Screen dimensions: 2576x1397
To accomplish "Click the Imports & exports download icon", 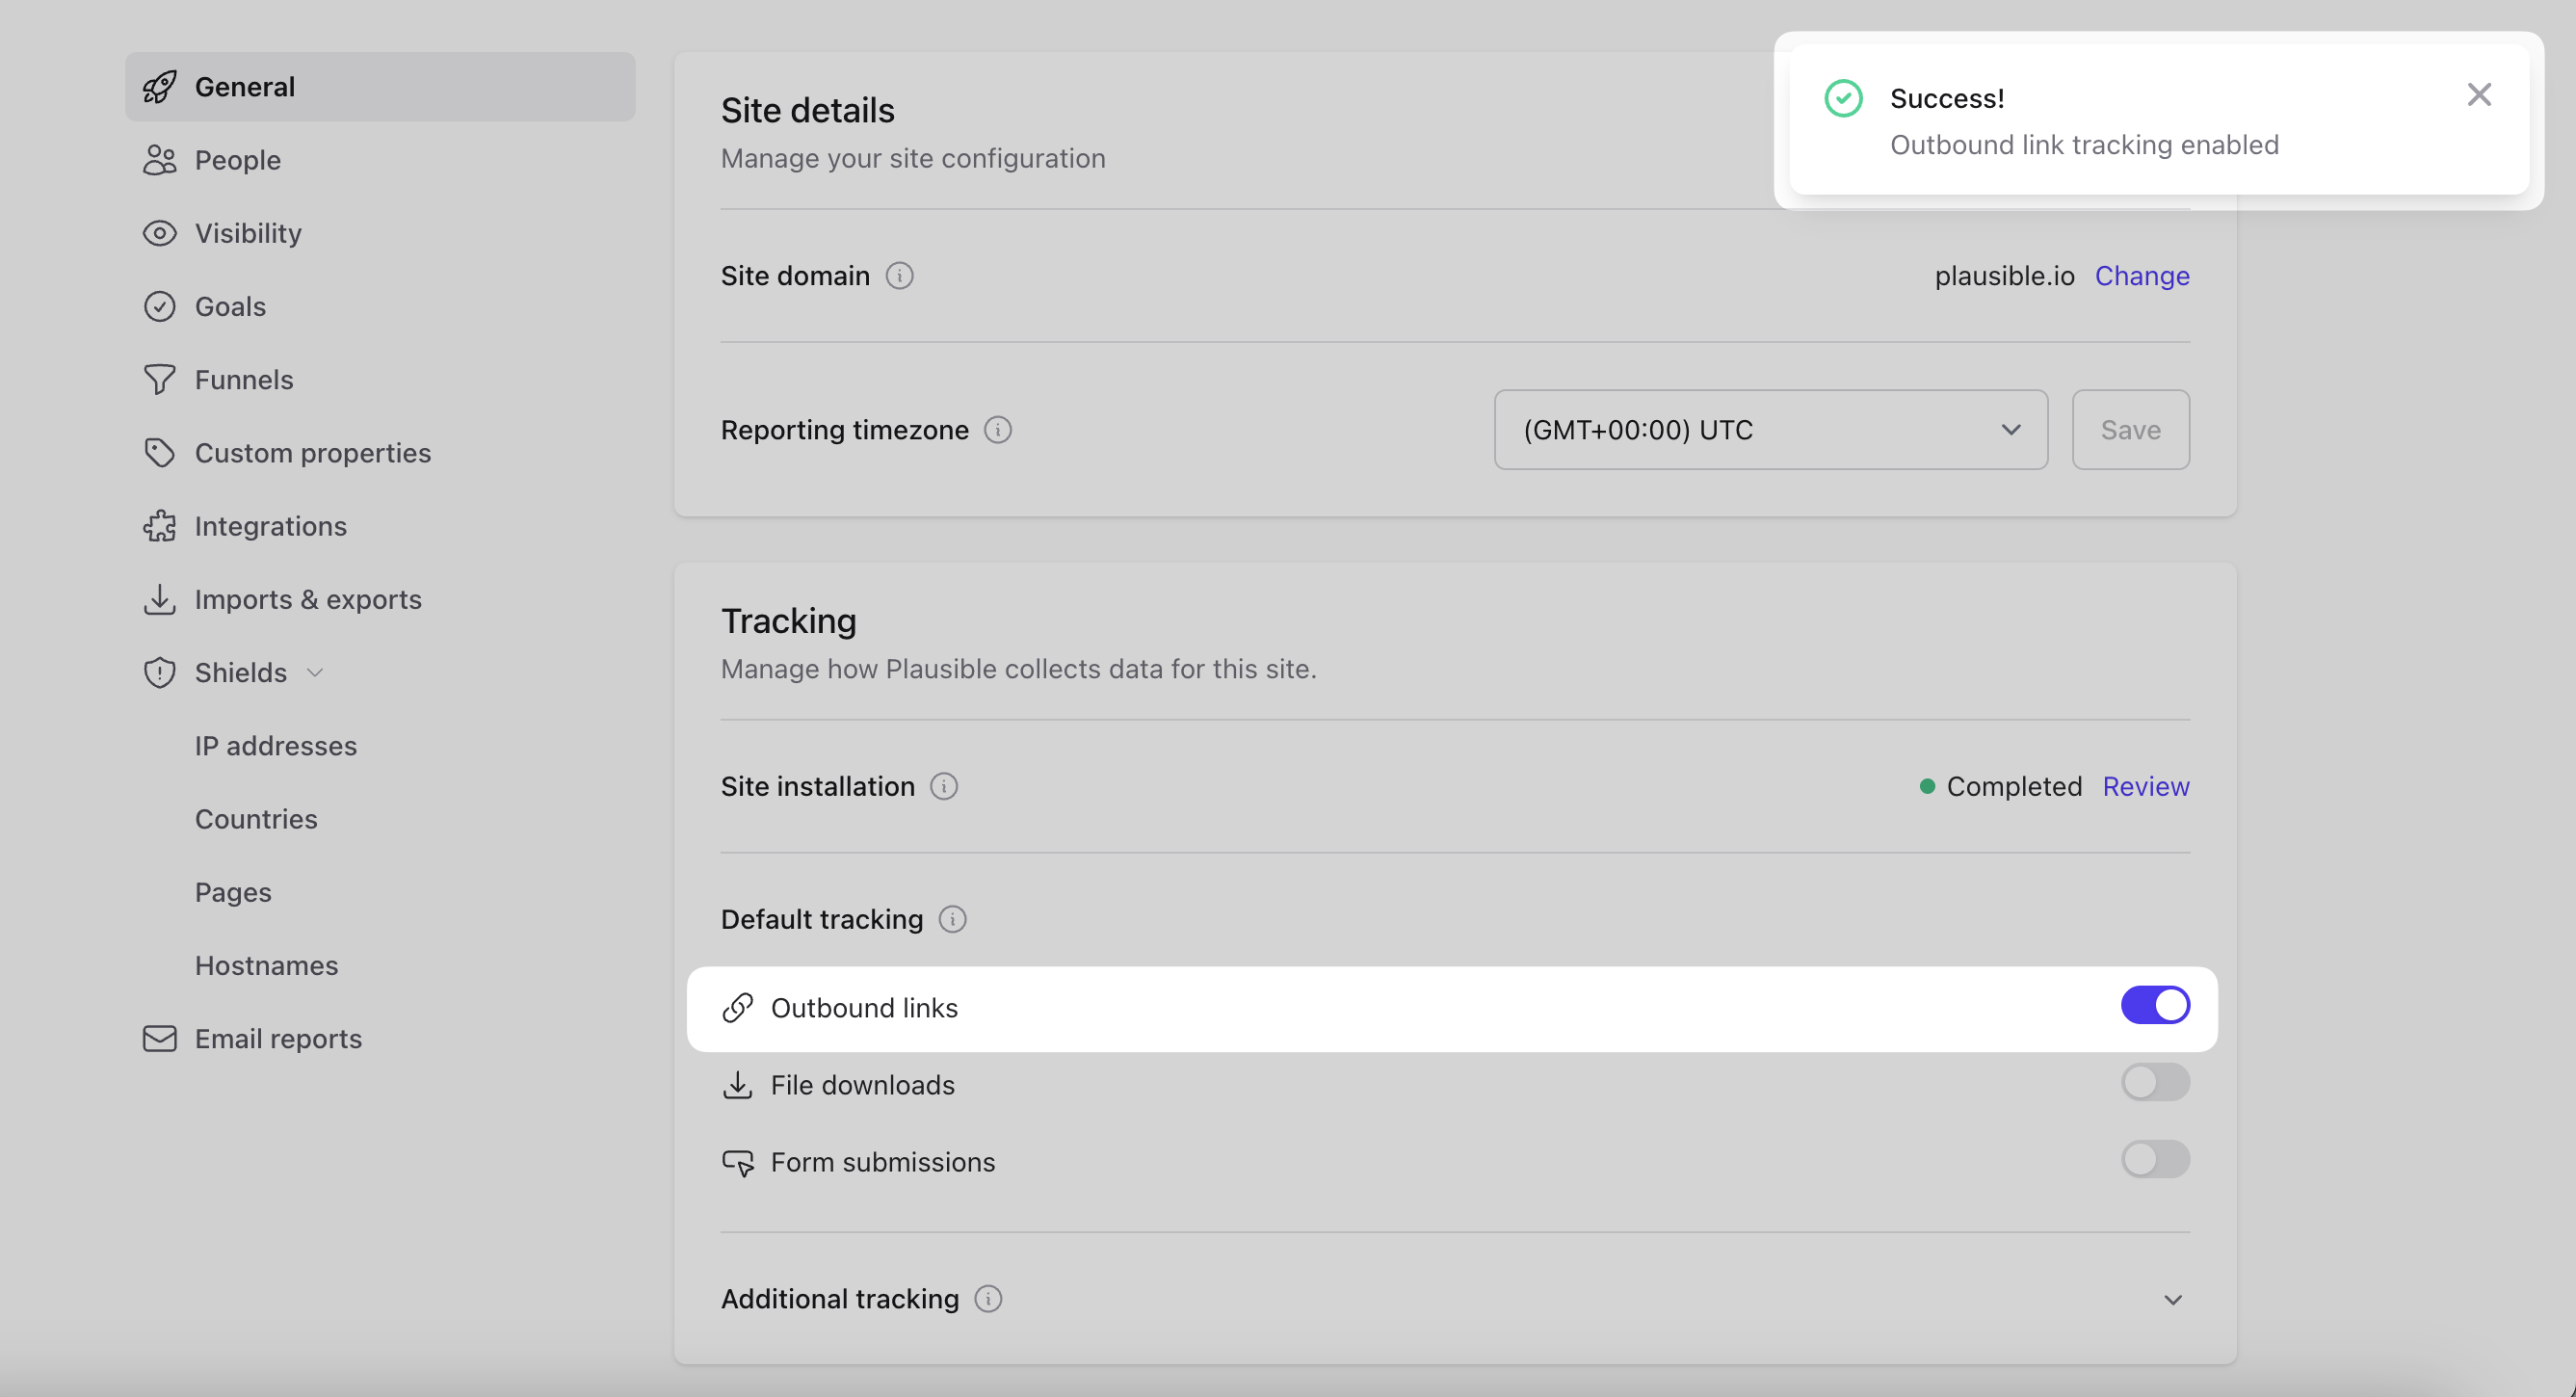I will 160,599.
